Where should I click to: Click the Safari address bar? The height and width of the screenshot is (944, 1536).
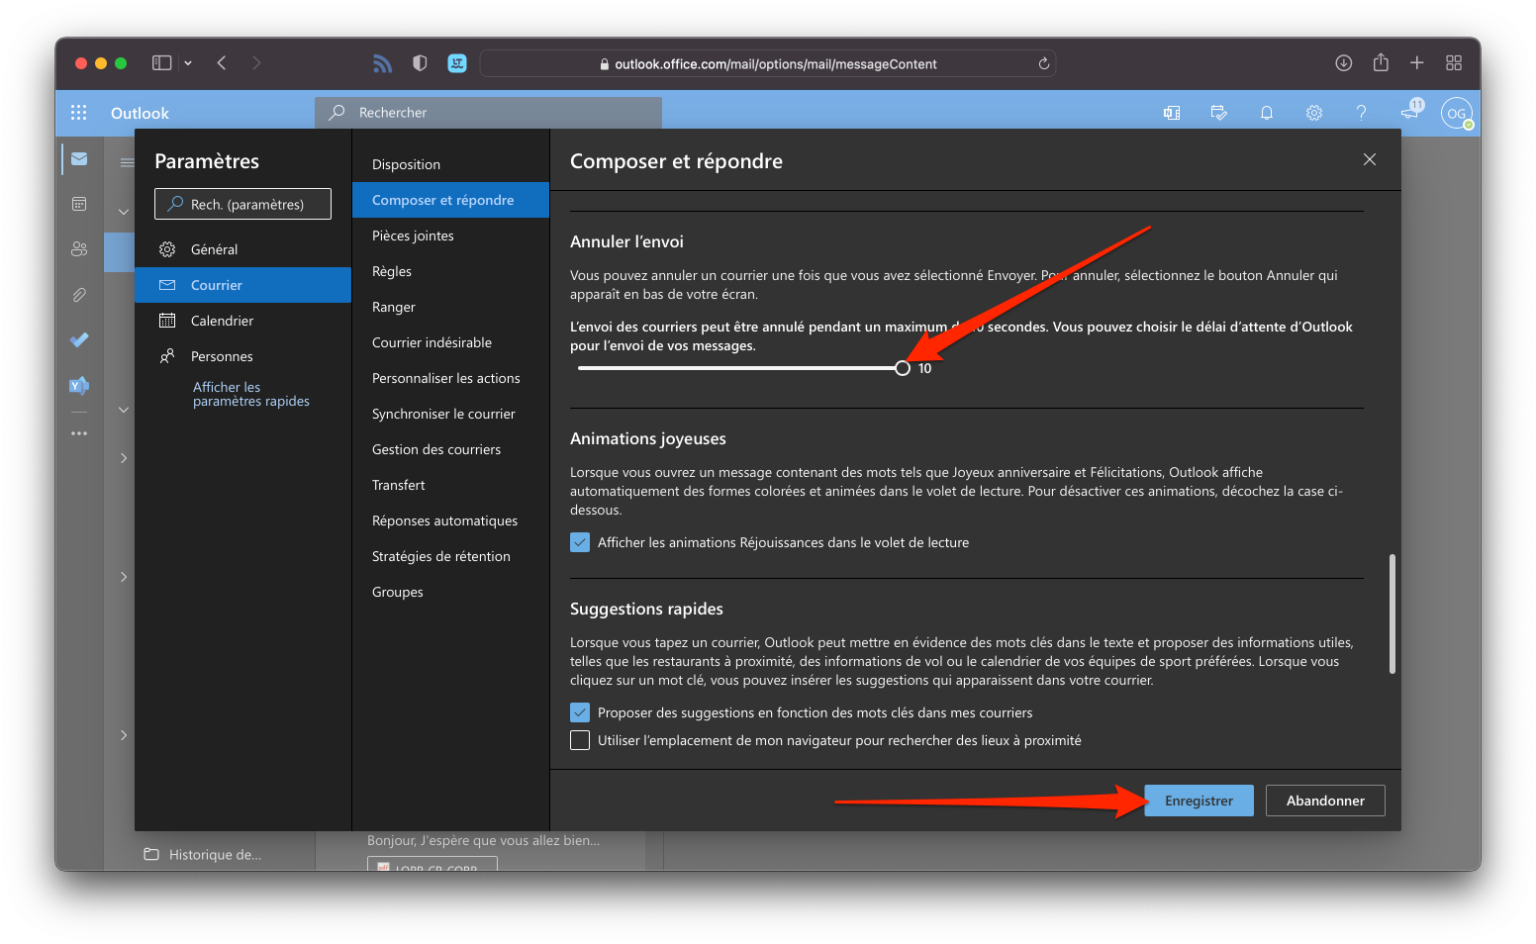768,64
